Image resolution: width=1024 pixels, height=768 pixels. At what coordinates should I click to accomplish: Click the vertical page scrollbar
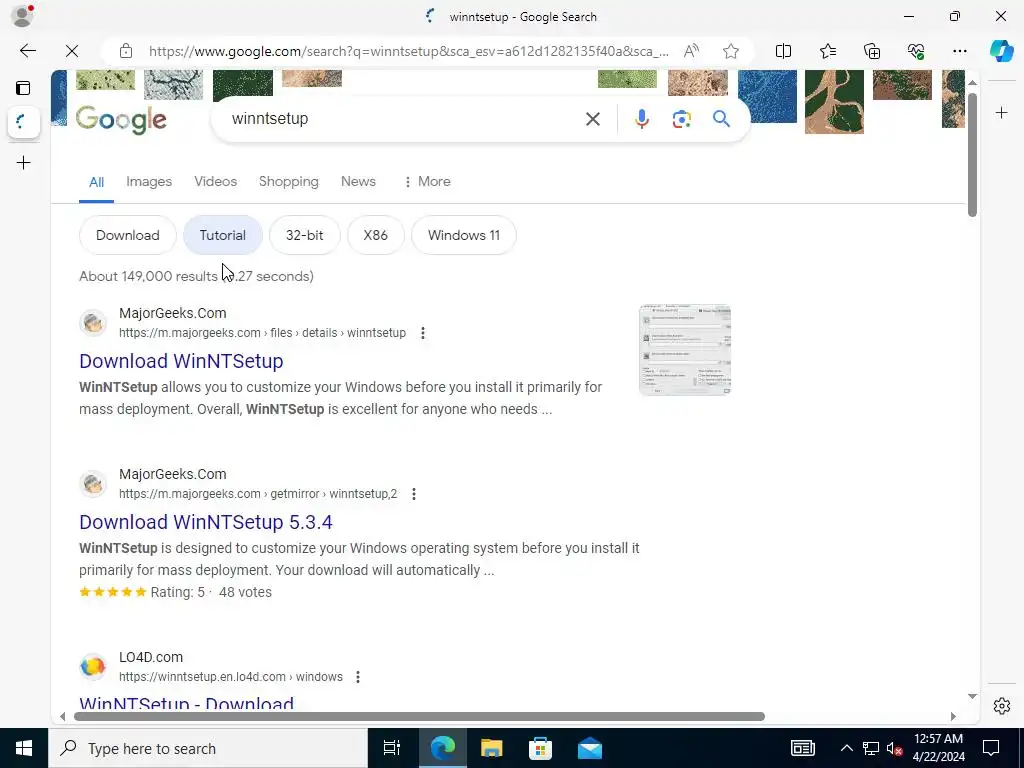click(972, 155)
